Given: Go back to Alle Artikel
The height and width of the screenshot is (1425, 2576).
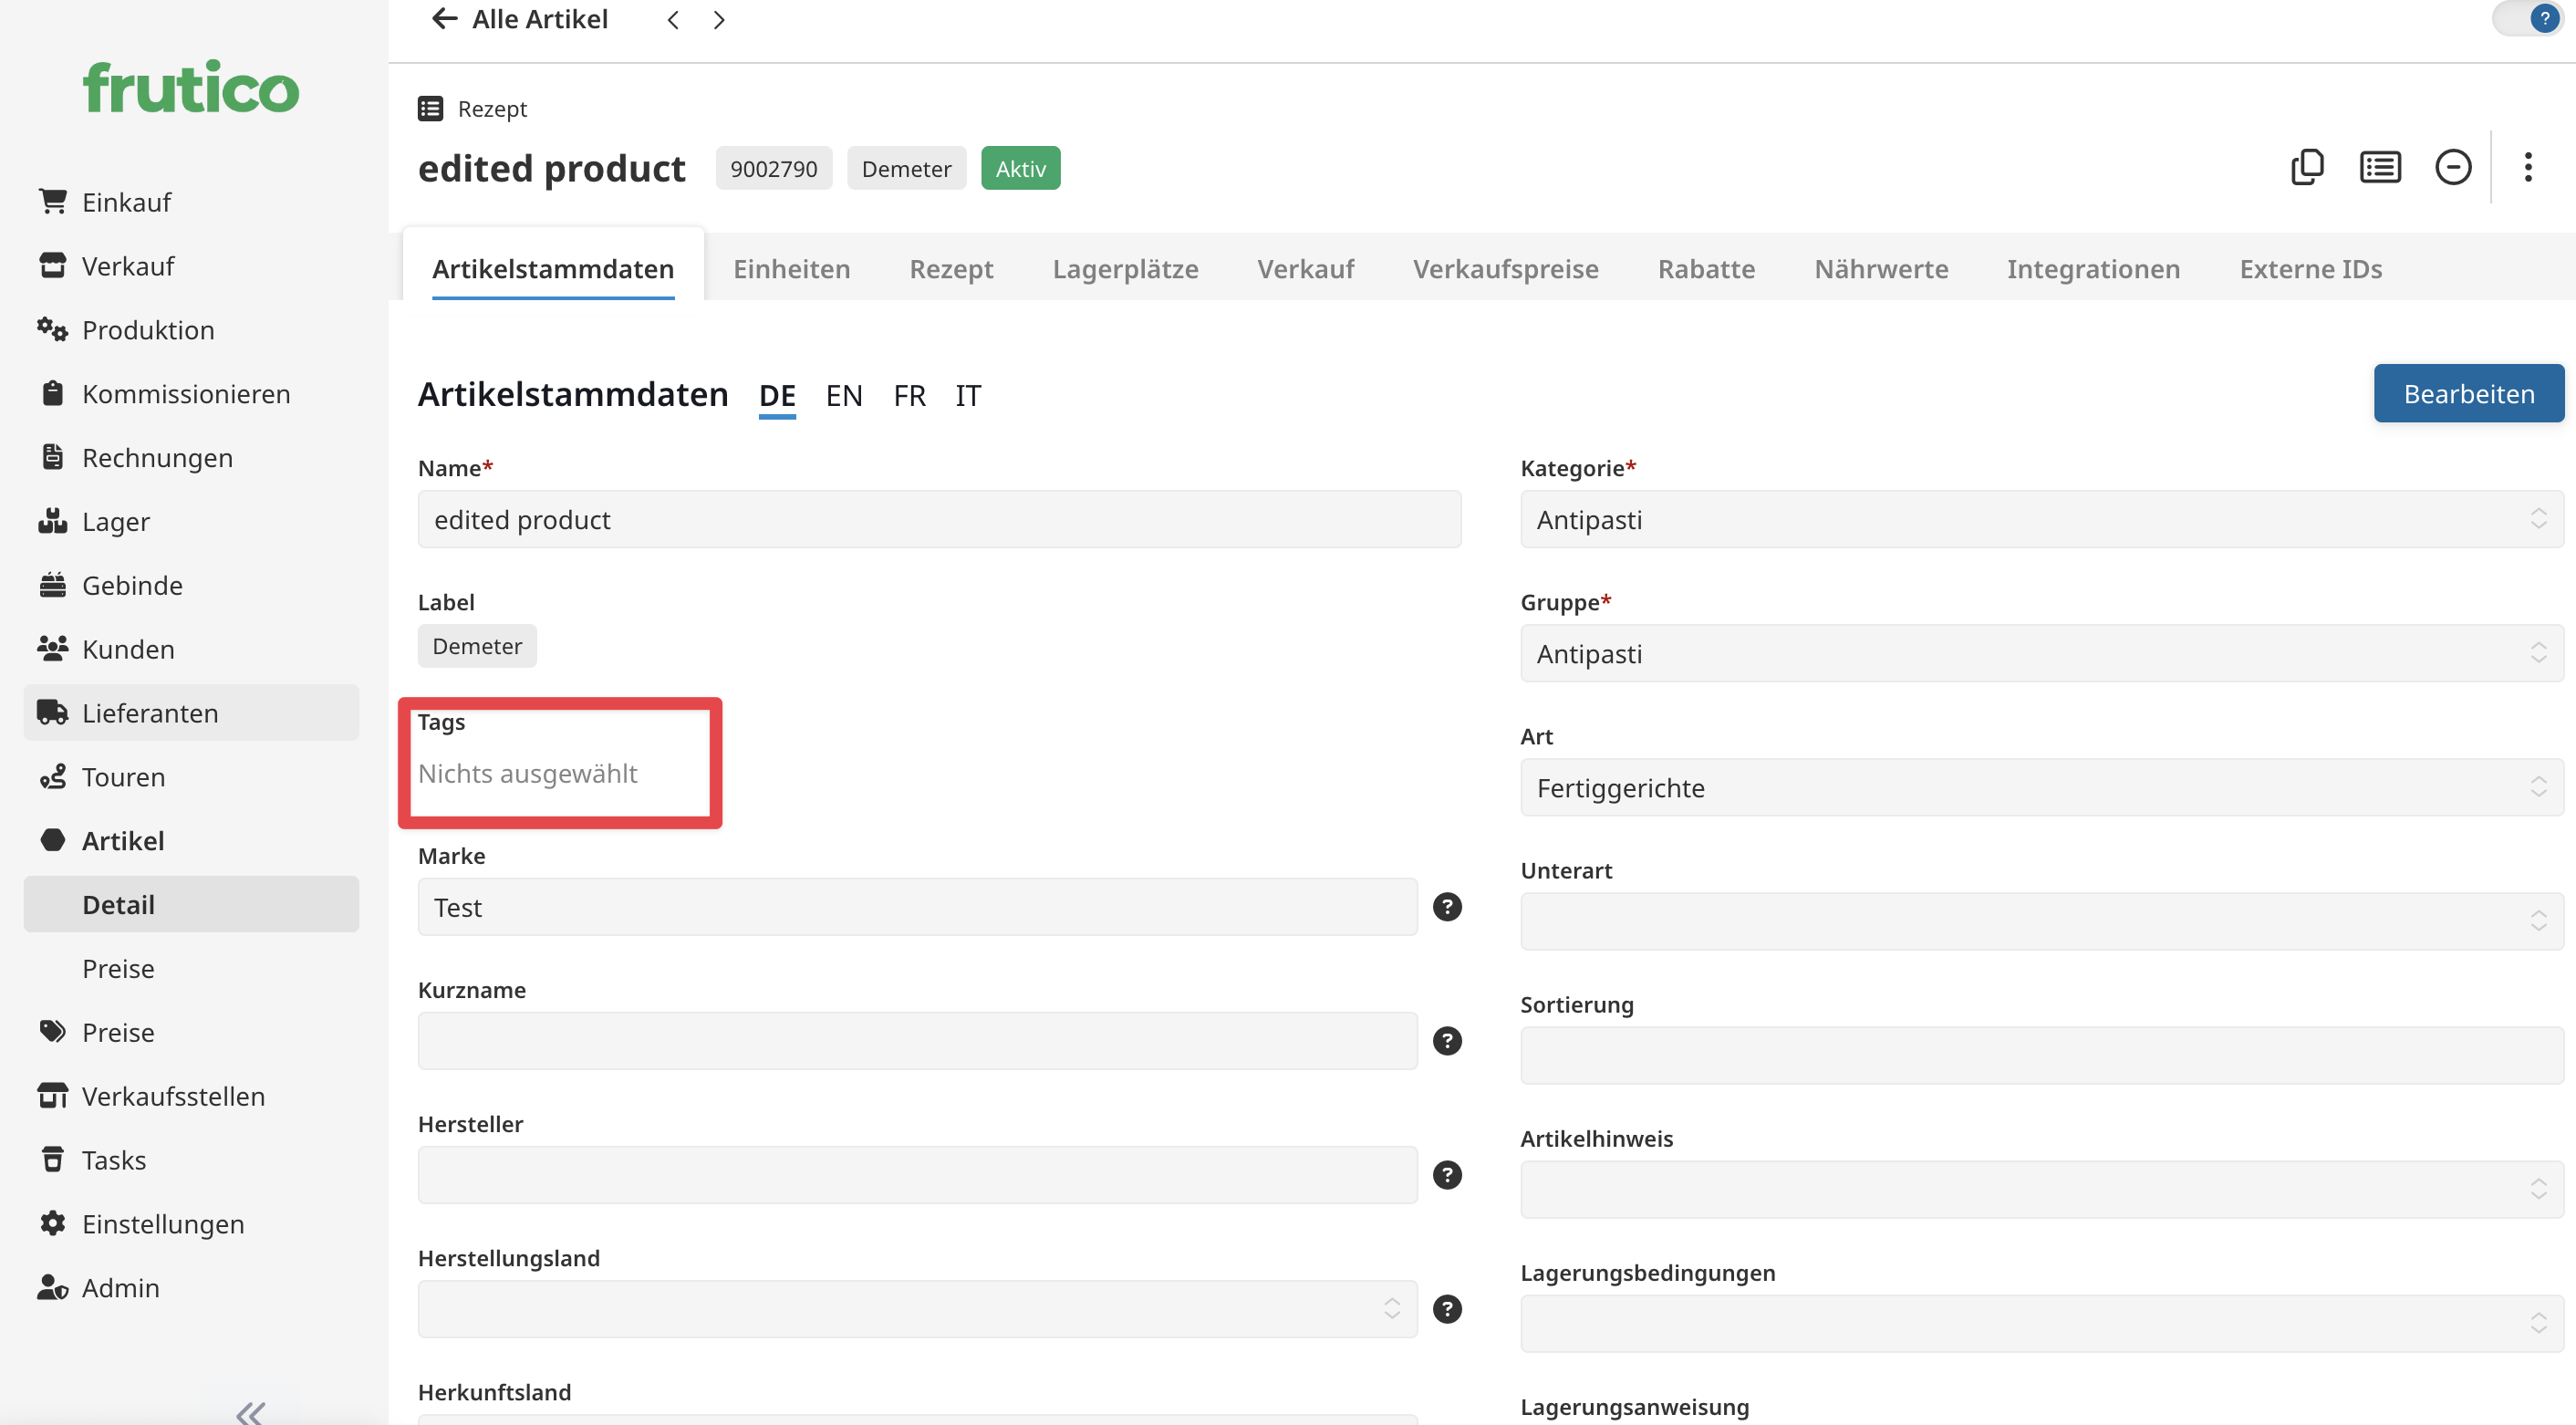Looking at the screenshot, I should (520, 20).
